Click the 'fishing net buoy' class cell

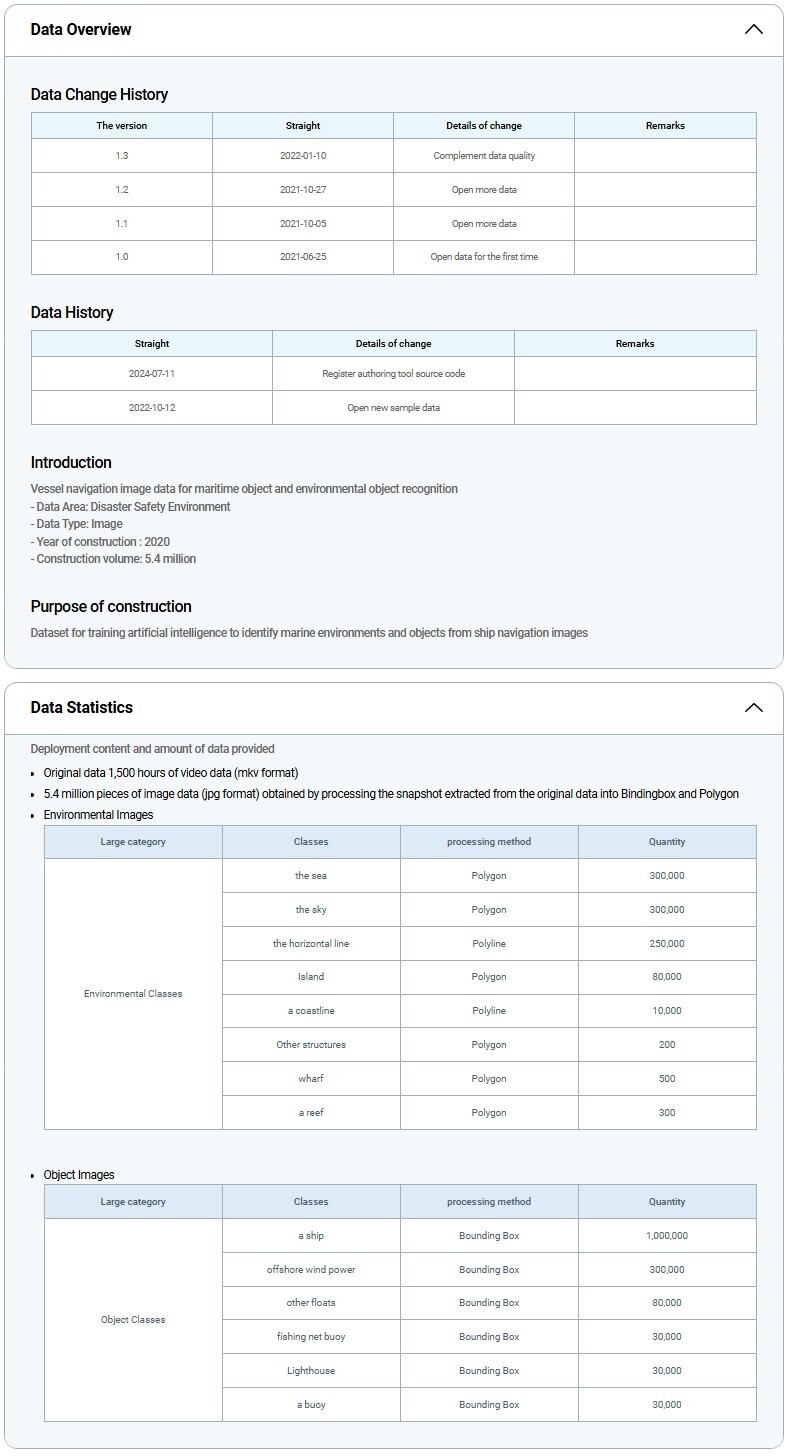pos(311,1337)
